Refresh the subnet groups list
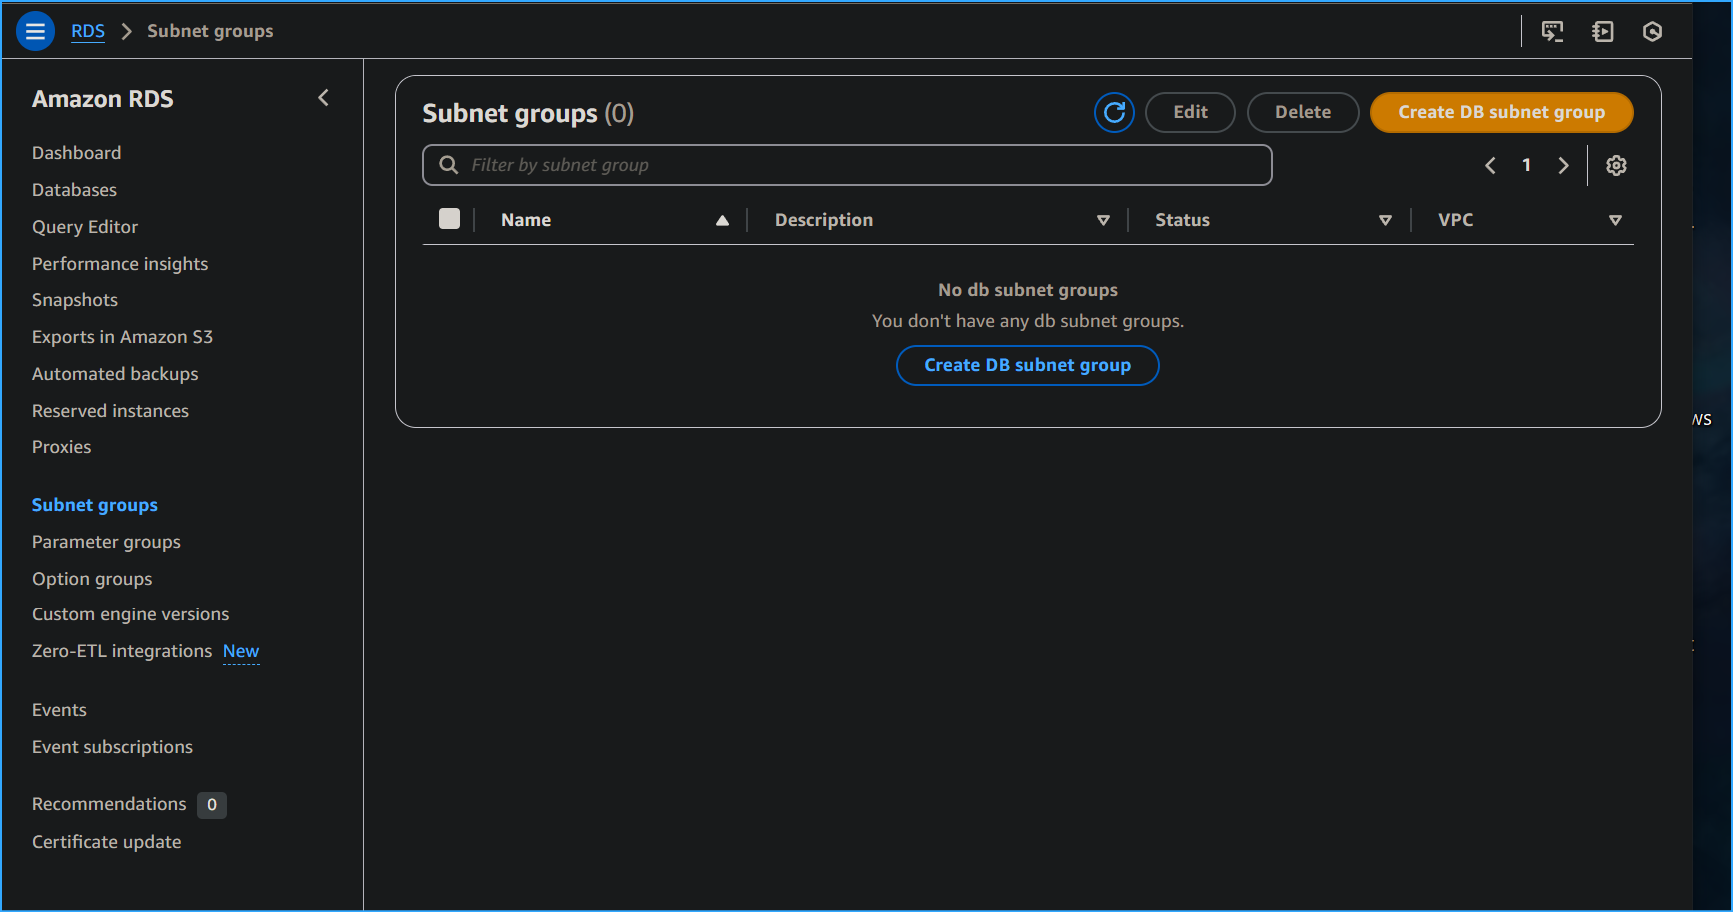 tap(1114, 112)
